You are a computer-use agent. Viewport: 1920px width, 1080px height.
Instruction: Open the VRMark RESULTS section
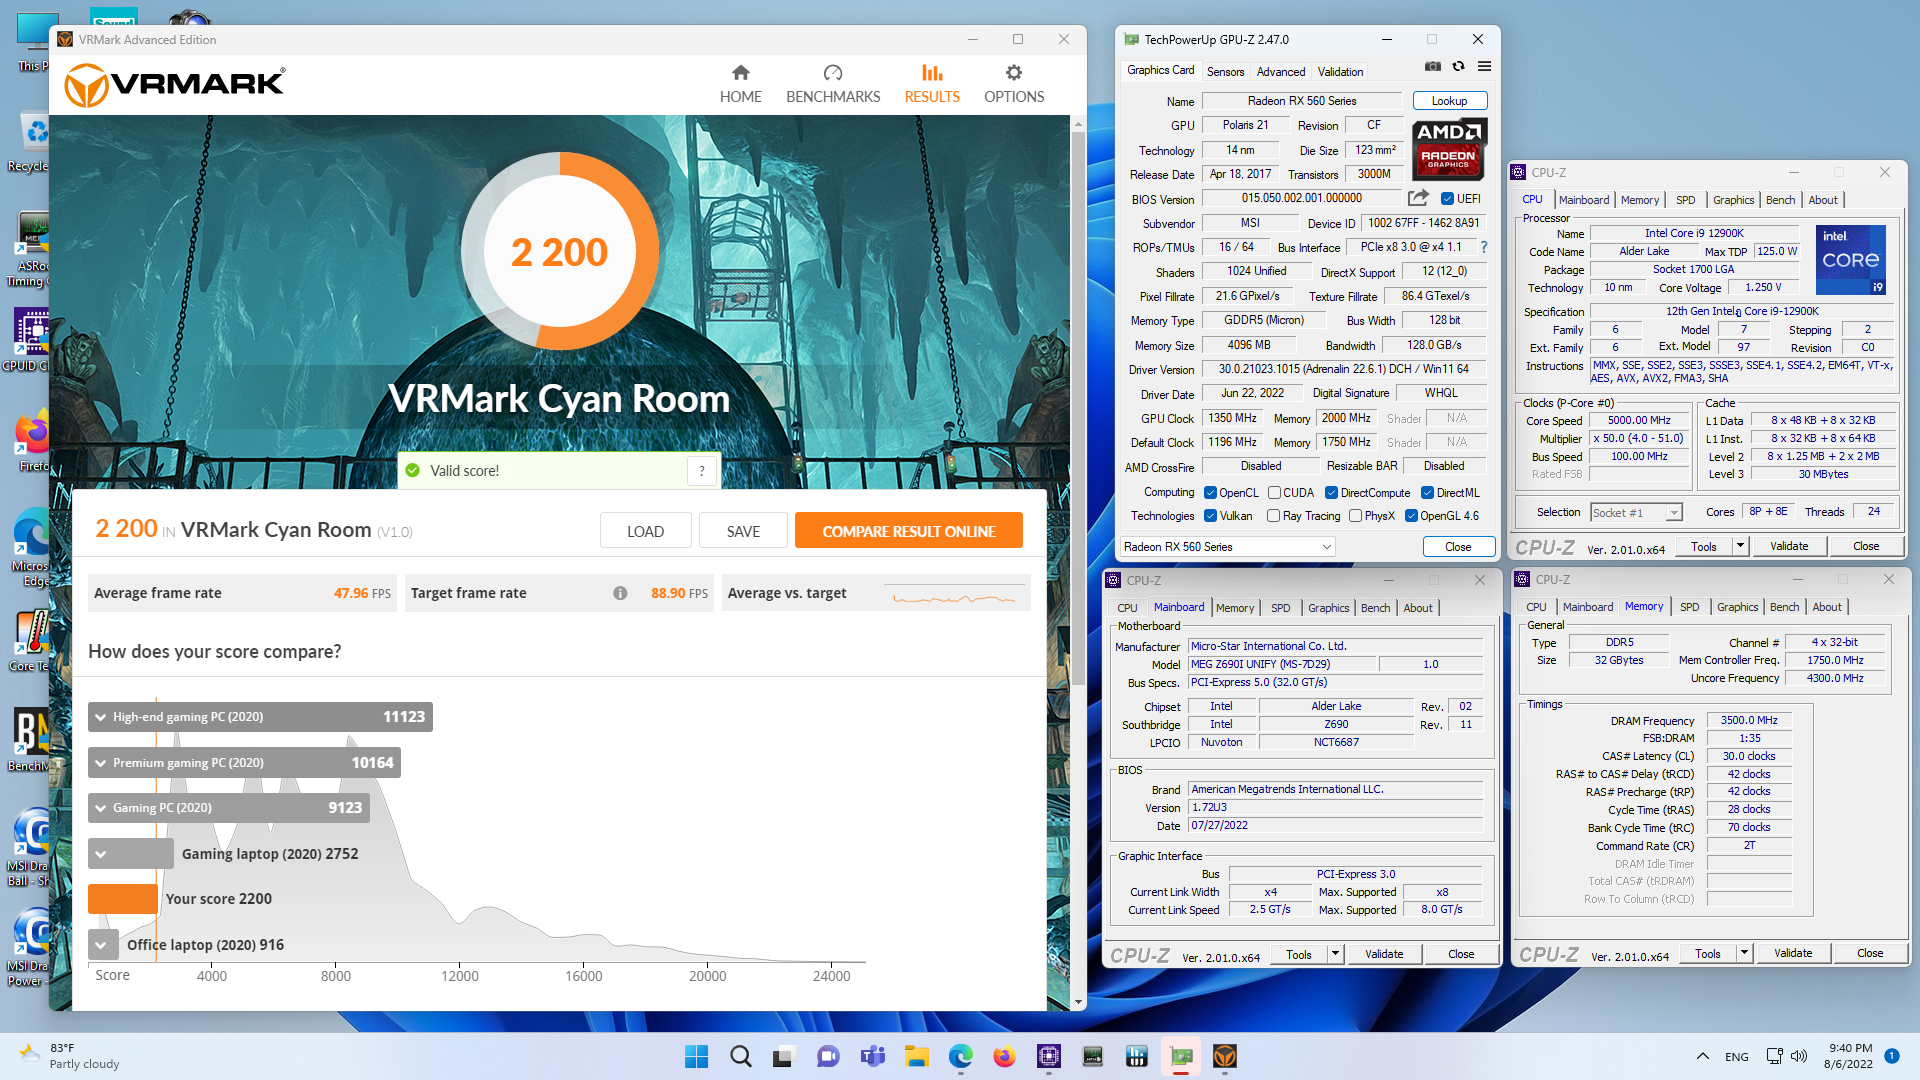pos(932,84)
